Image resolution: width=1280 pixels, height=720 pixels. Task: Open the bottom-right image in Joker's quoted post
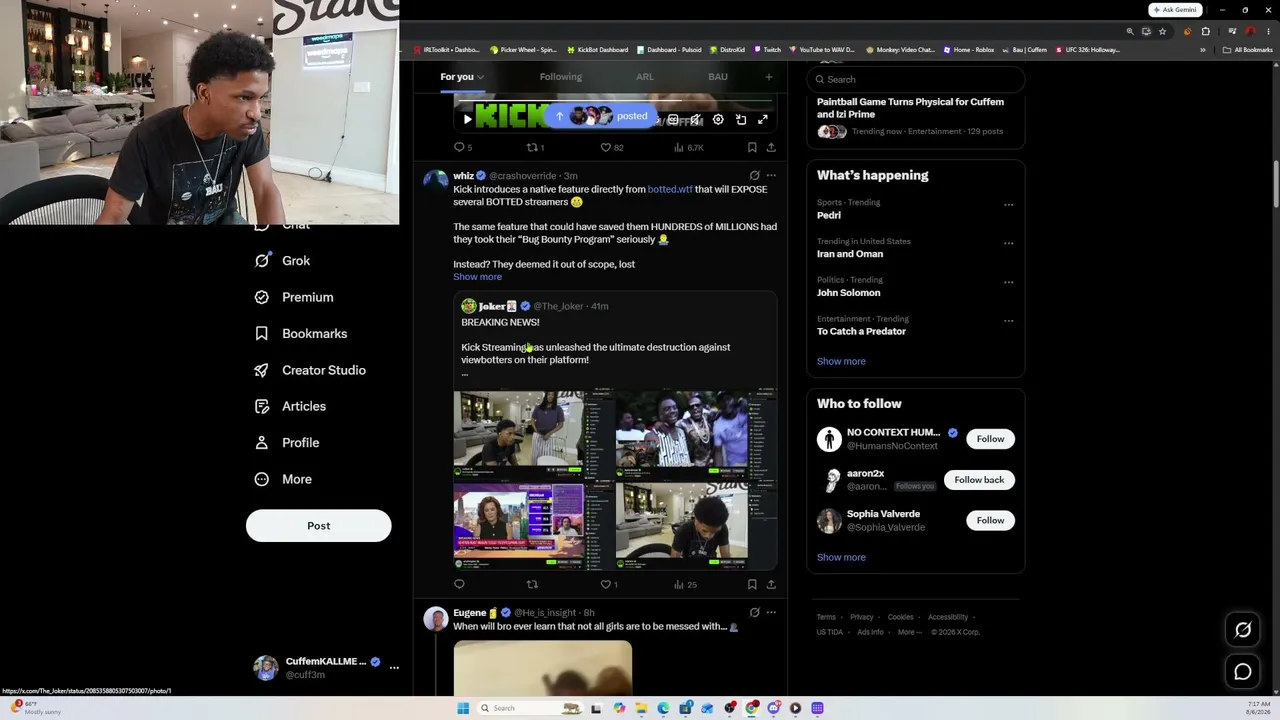tap(696, 526)
